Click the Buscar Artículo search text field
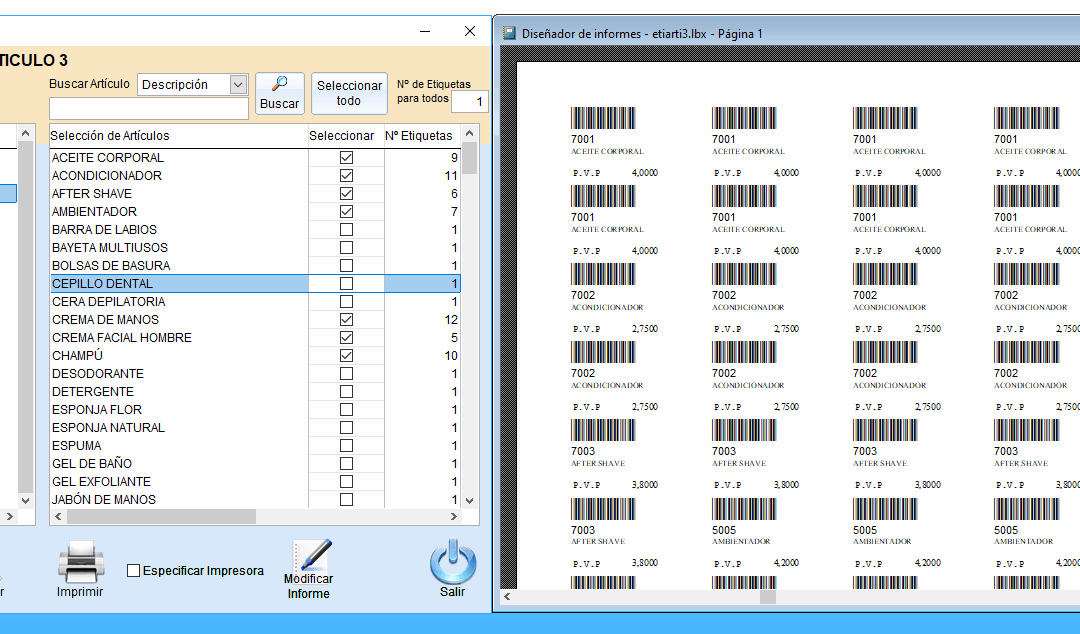This screenshot has width=1080, height=634. (x=149, y=108)
